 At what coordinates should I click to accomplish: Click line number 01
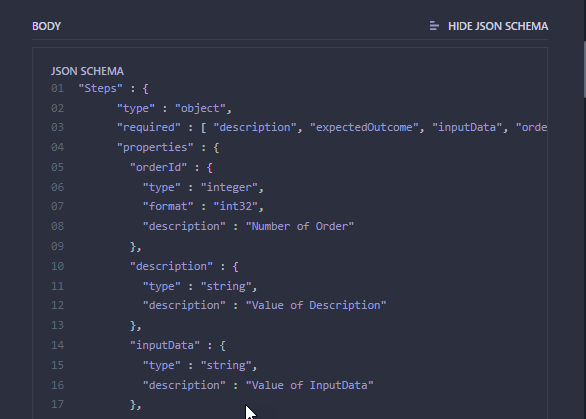pyautogui.click(x=57, y=89)
